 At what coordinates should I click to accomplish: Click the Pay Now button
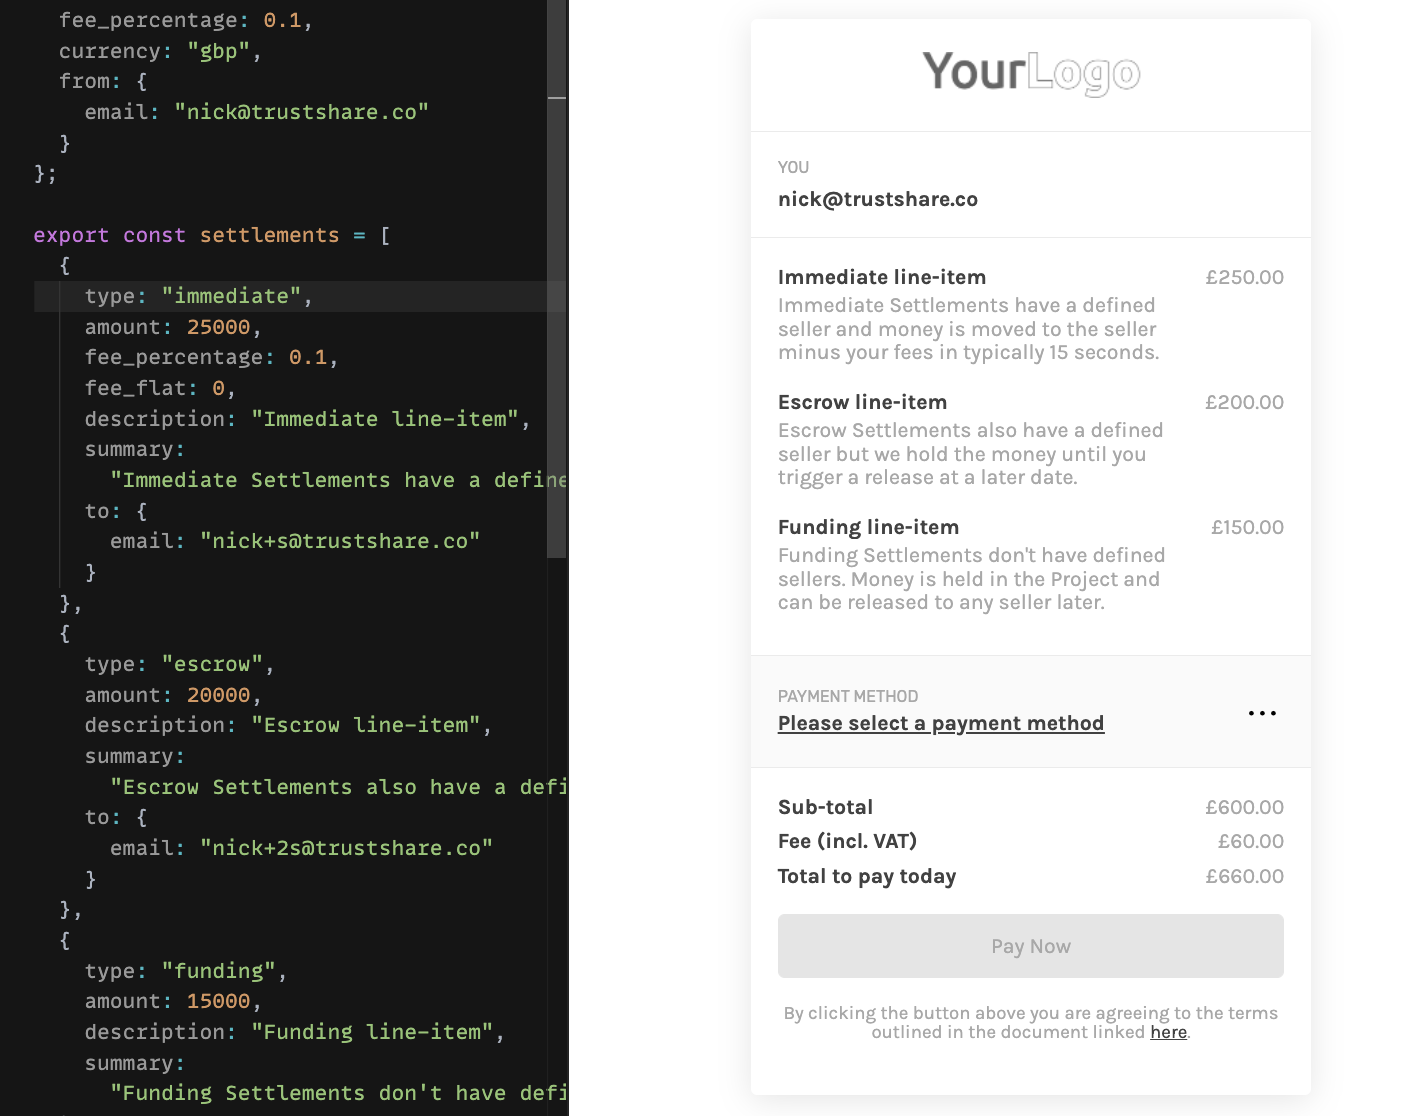[1030, 946]
